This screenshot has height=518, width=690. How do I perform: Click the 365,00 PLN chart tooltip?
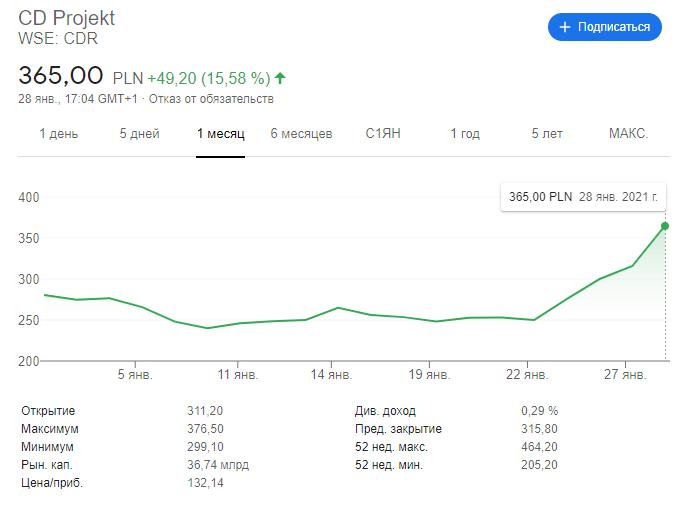point(583,197)
